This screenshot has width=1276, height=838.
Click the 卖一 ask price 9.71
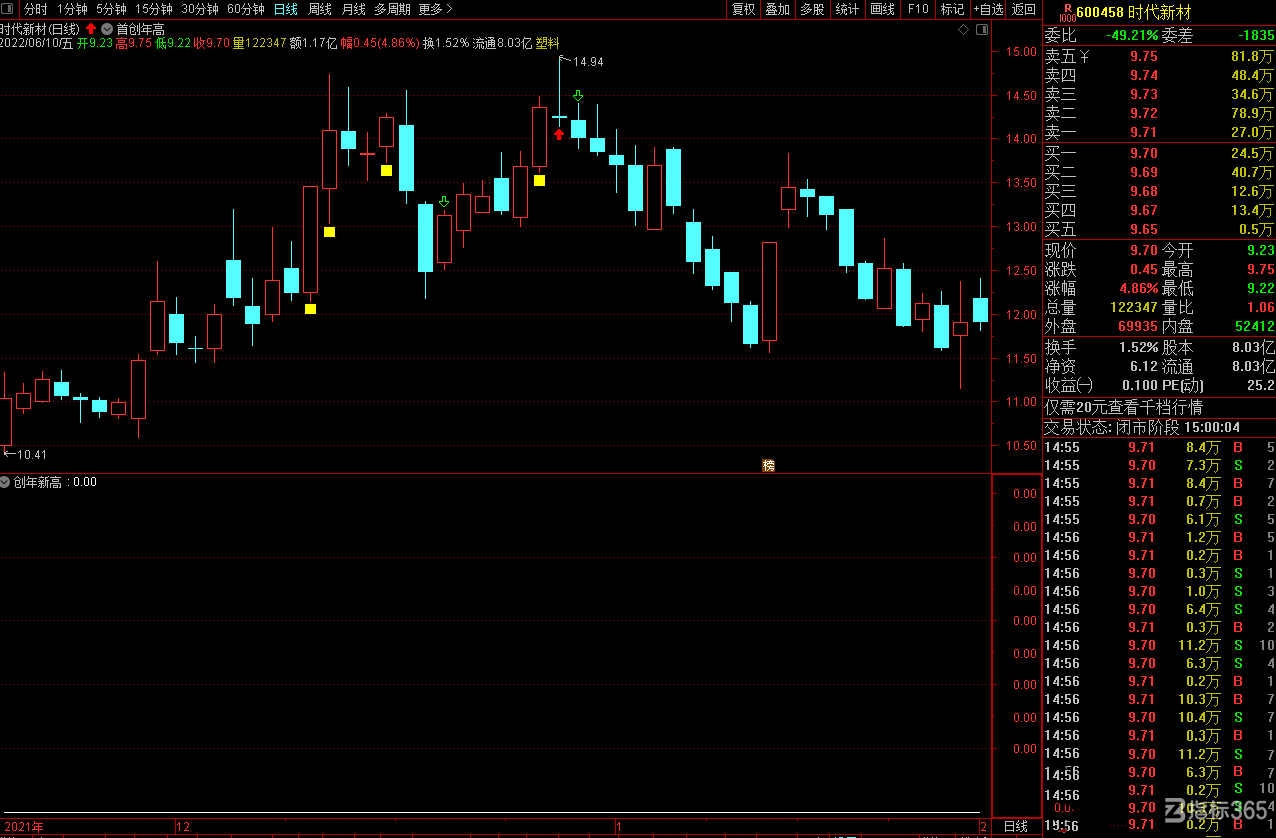pos(1144,133)
